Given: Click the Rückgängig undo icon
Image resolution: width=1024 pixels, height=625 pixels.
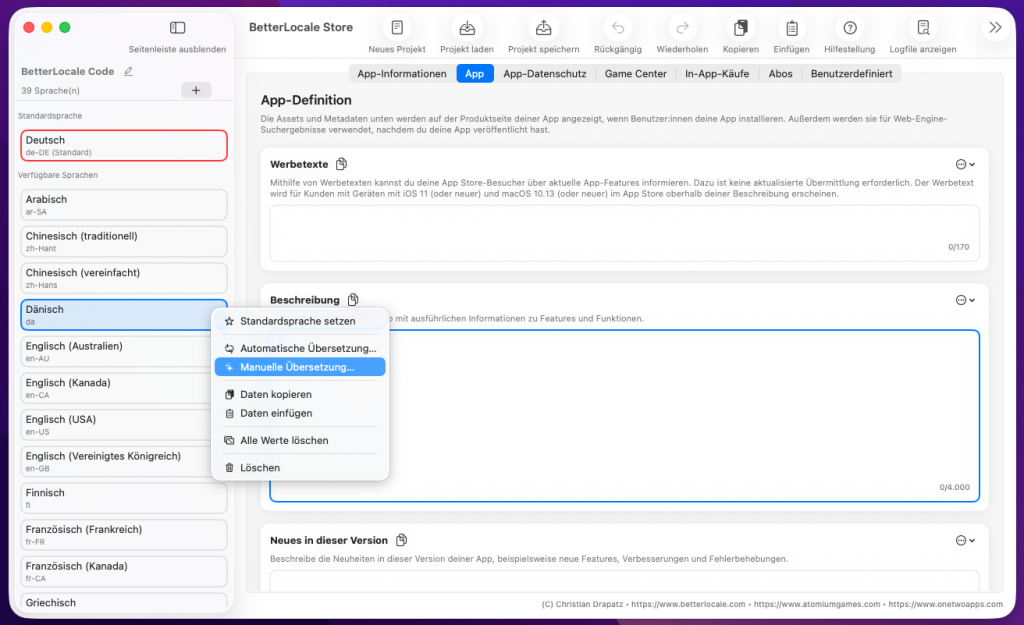Looking at the screenshot, I should click(x=618, y=28).
